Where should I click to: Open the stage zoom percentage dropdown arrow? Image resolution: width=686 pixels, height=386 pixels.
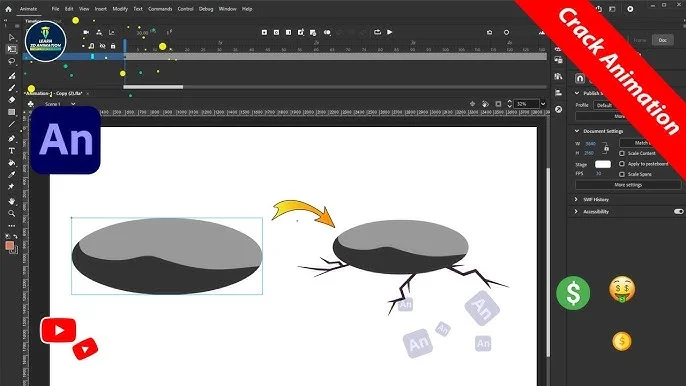tap(543, 104)
